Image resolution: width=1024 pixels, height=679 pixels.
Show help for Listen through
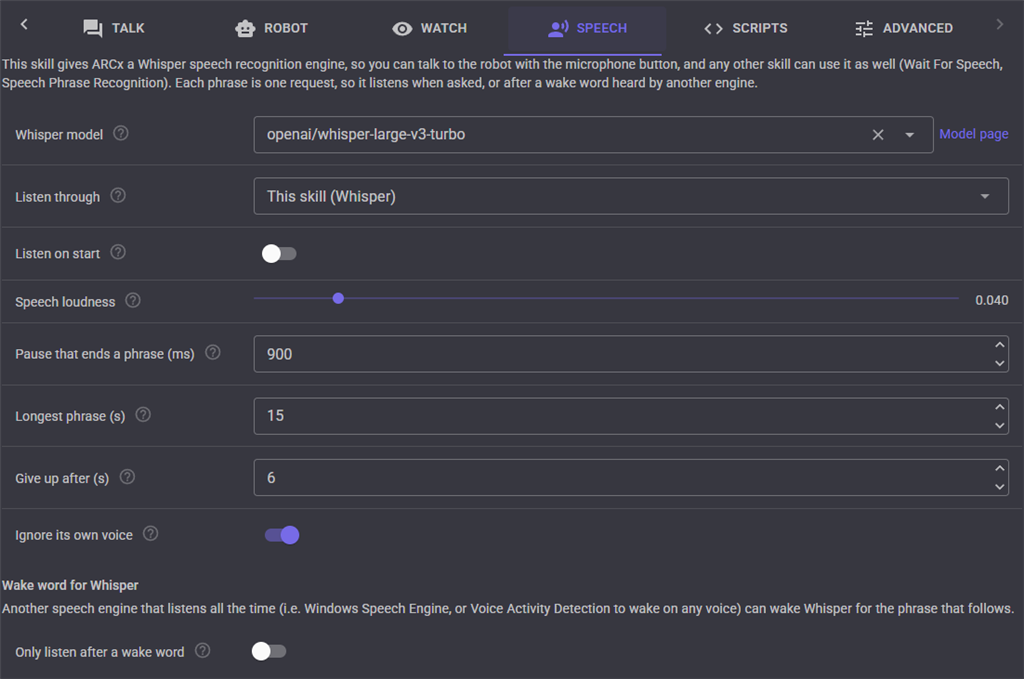pos(118,195)
